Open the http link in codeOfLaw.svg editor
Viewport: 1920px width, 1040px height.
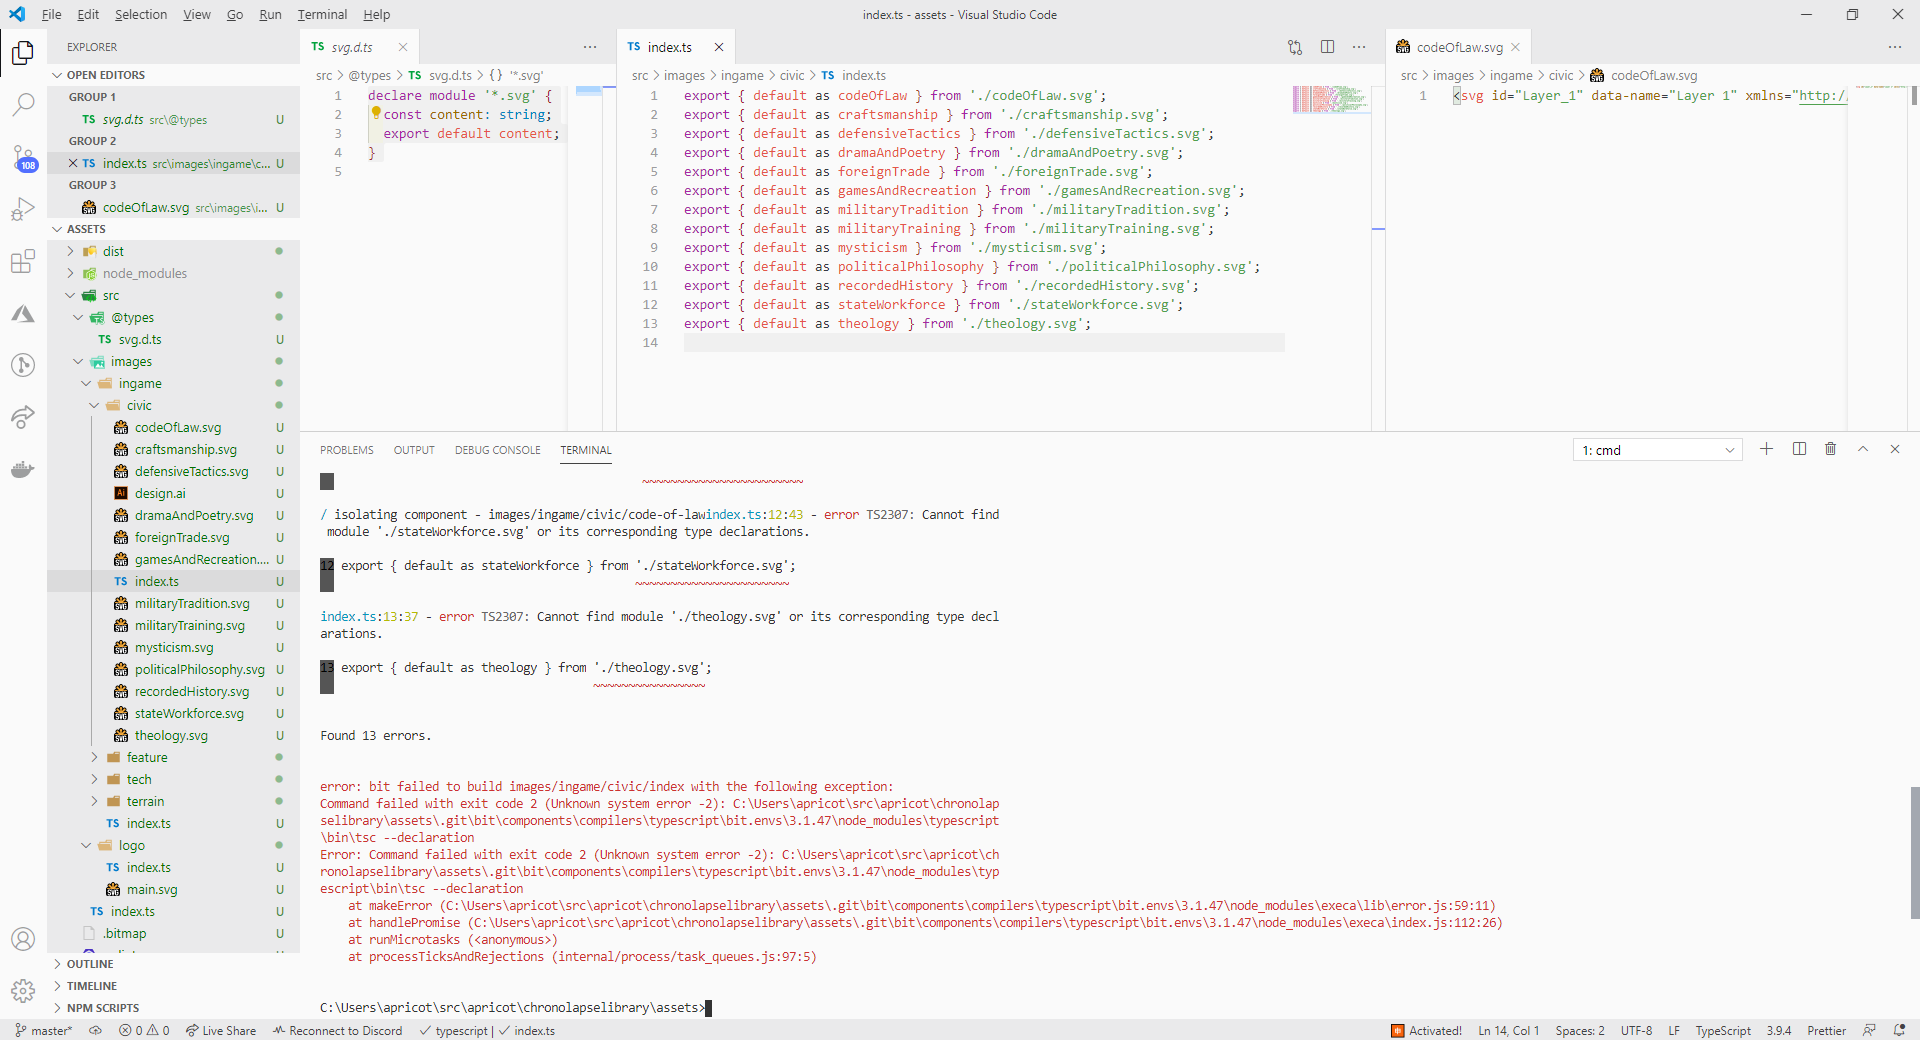tap(1822, 96)
